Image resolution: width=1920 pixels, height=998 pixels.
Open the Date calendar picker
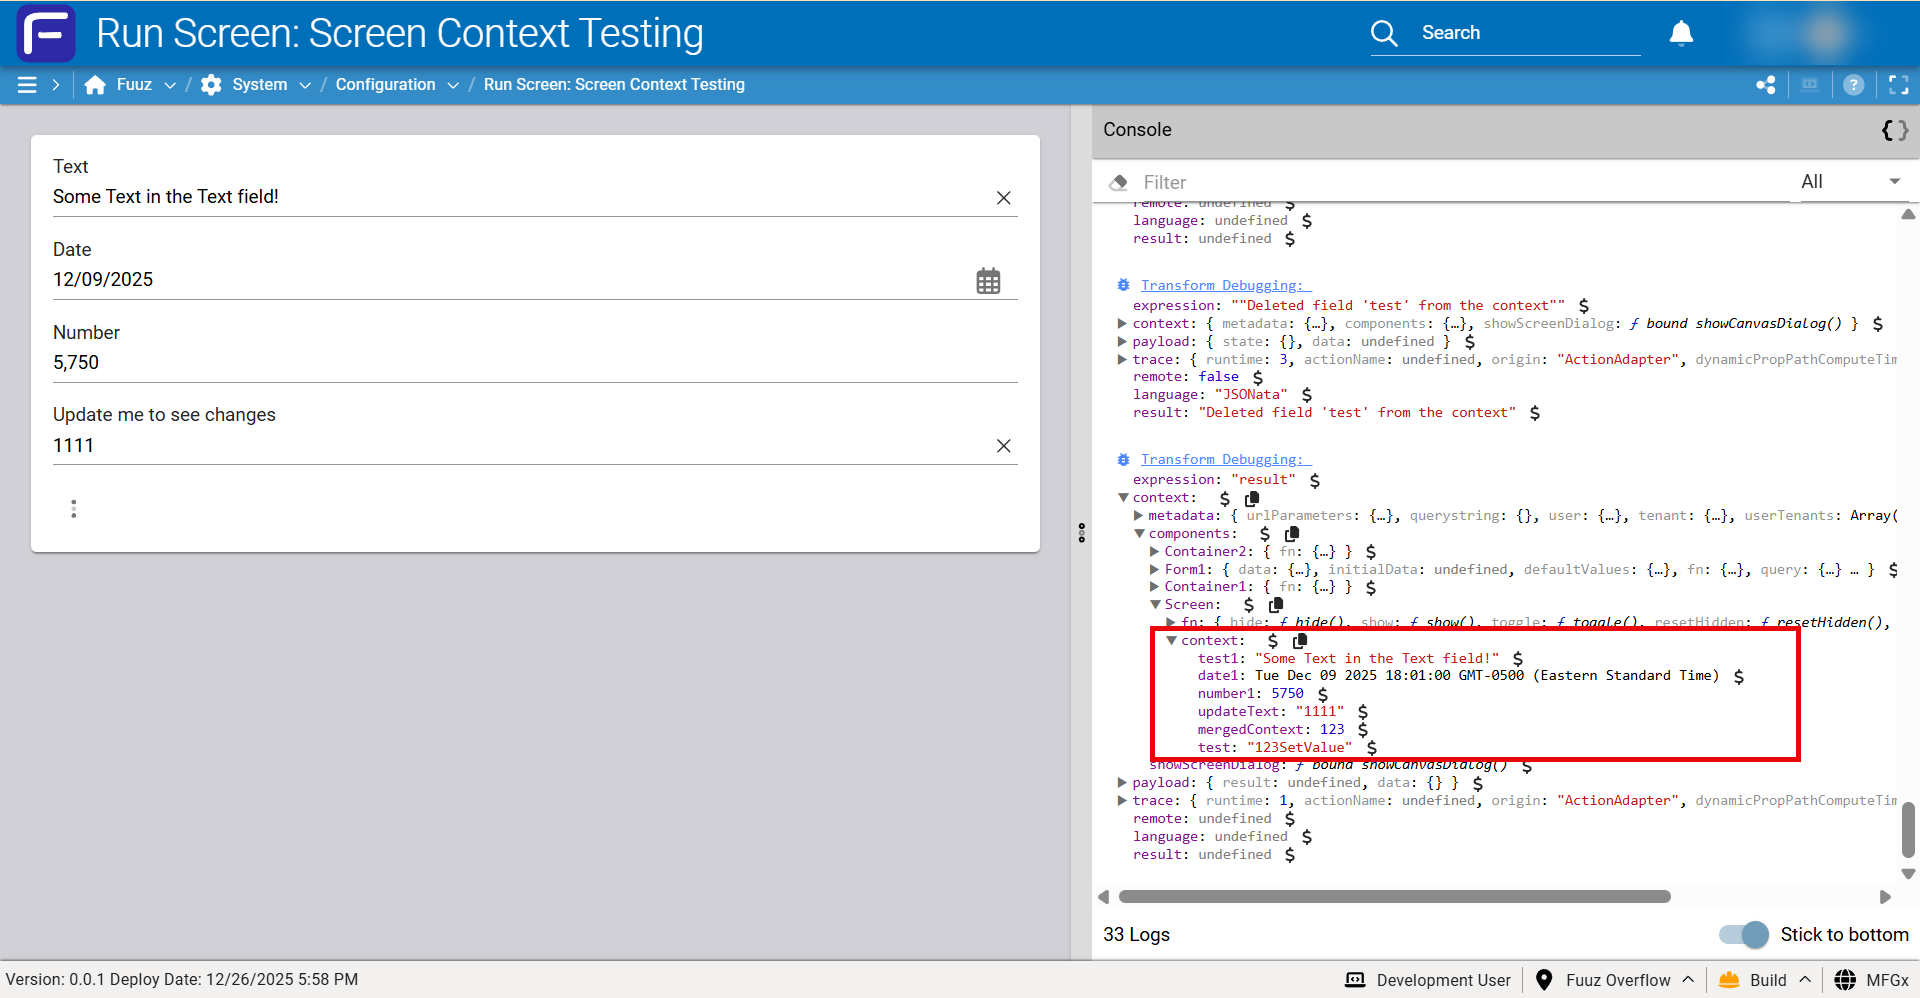pos(988,281)
